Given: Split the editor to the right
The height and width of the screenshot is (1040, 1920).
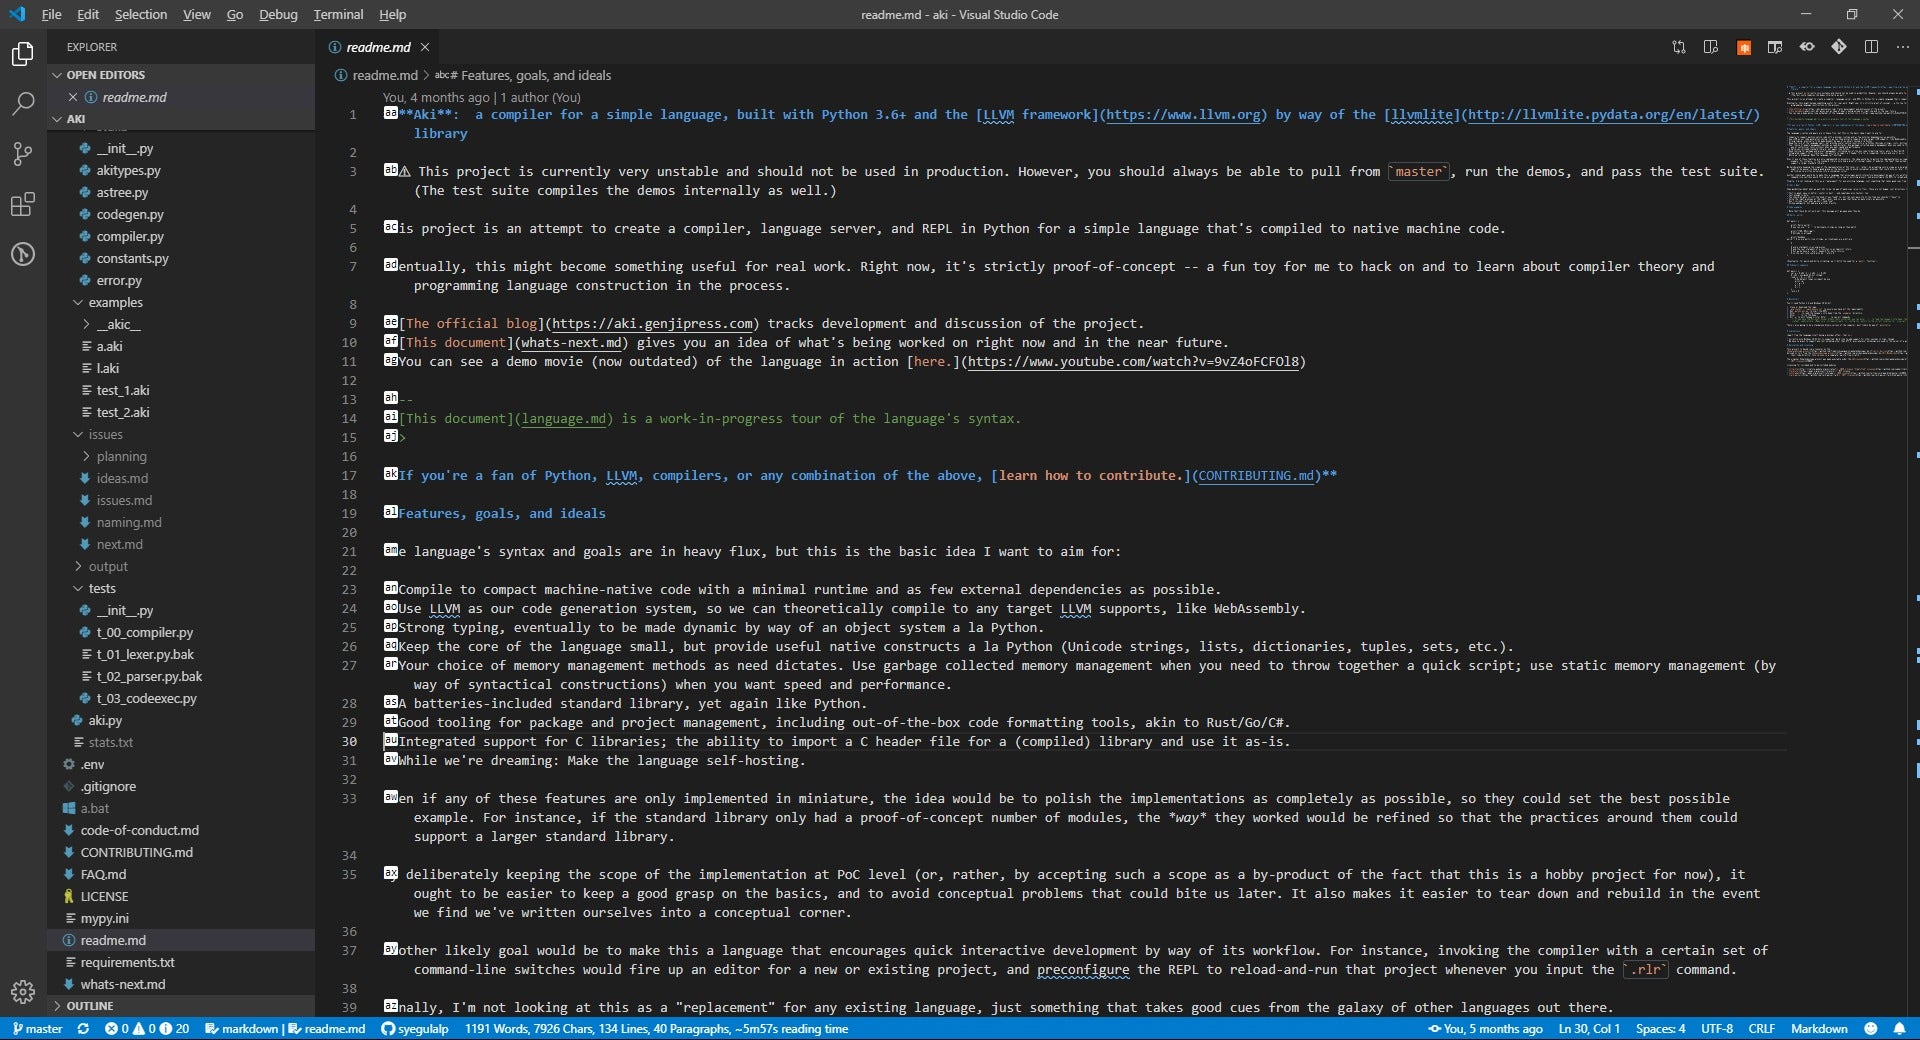Looking at the screenshot, I should [x=1871, y=47].
